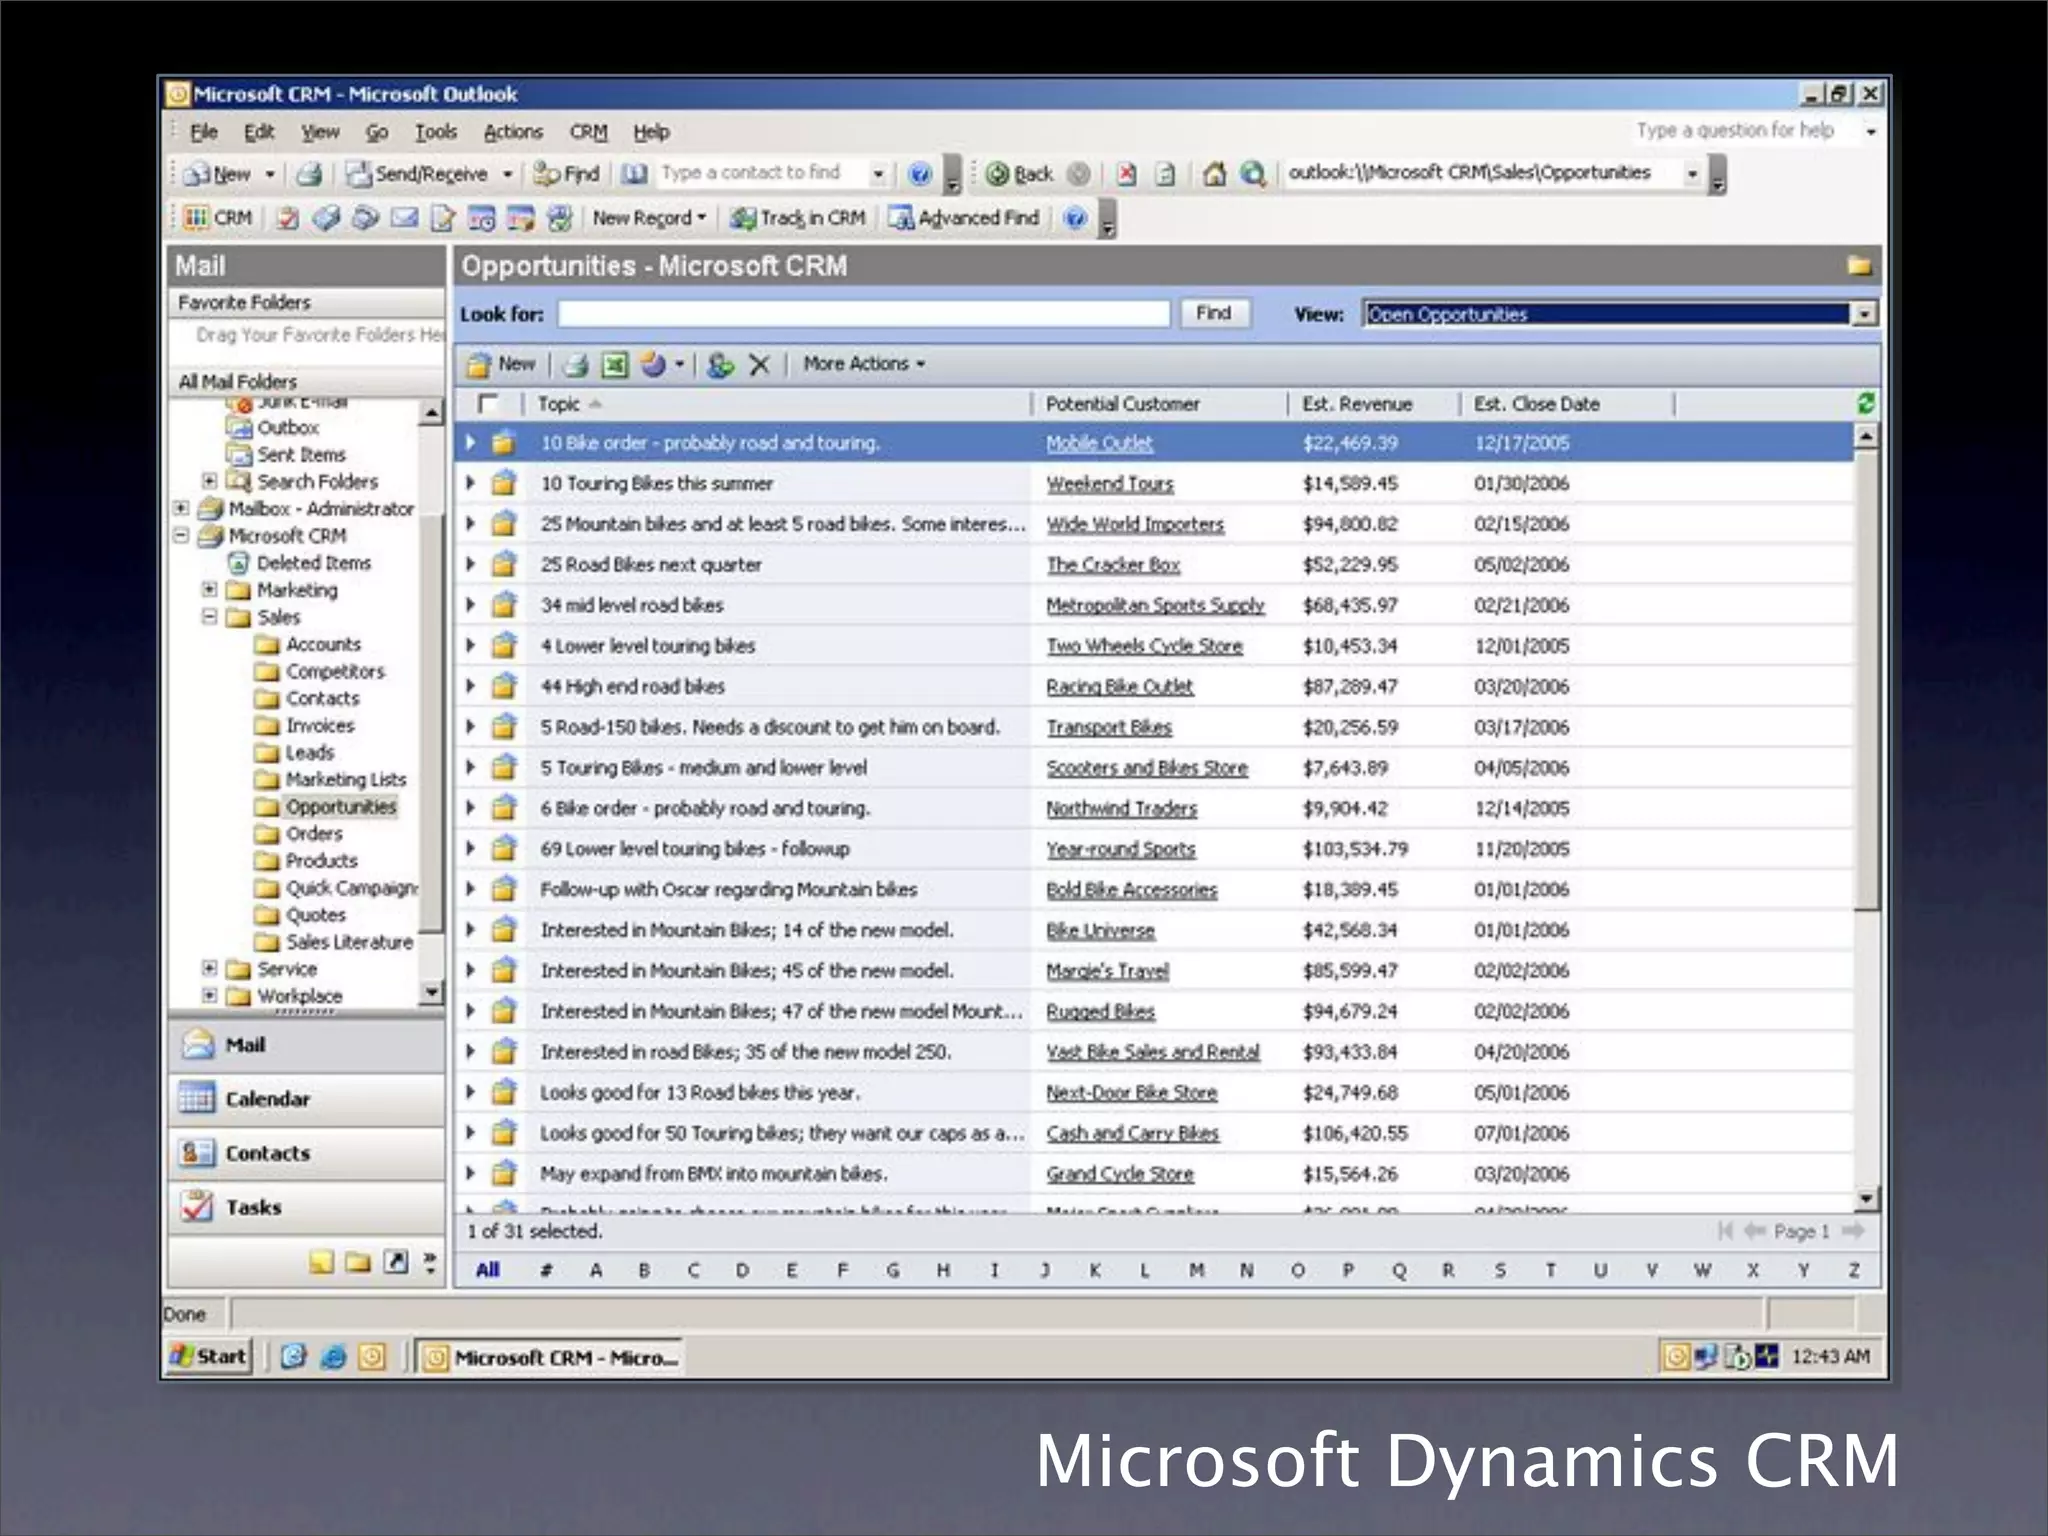Select the Opportunities folder in tree

(341, 806)
